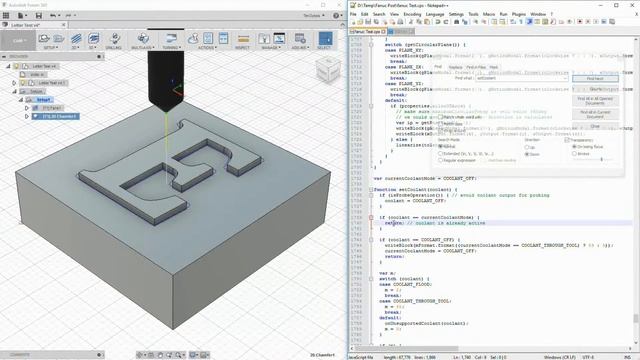
Task: Open the Fusion 360 help question-mark icon
Action: click(336, 16)
